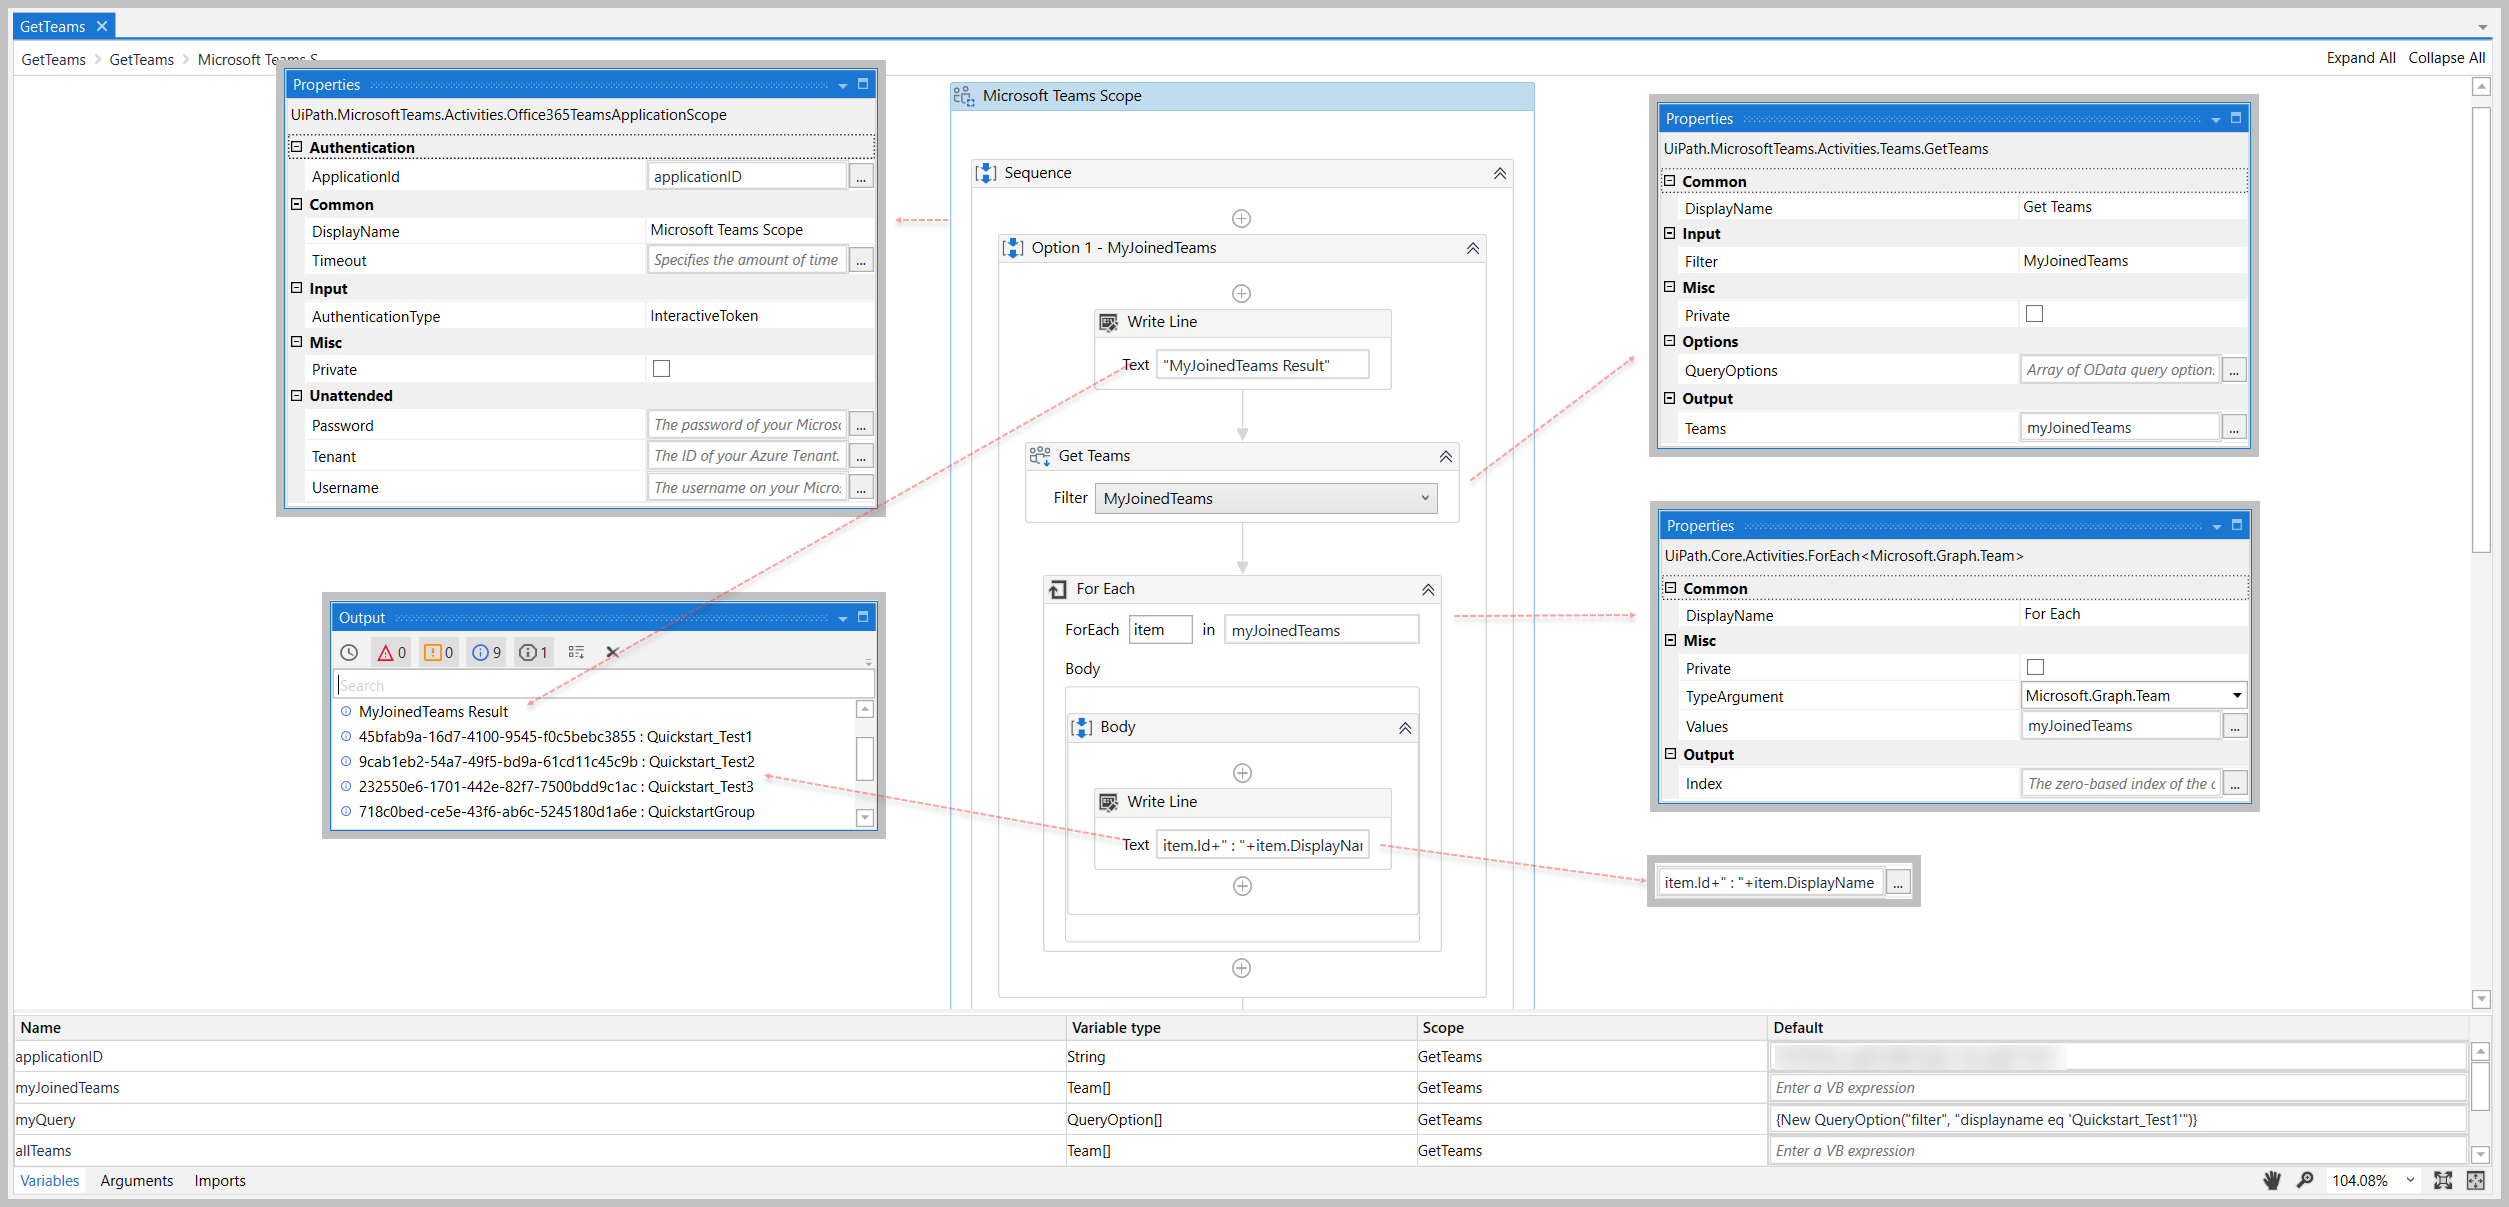This screenshot has height=1207, width=2509.
Task: Toggle Private checkbox in For Each properties
Action: pos(2035,667)
